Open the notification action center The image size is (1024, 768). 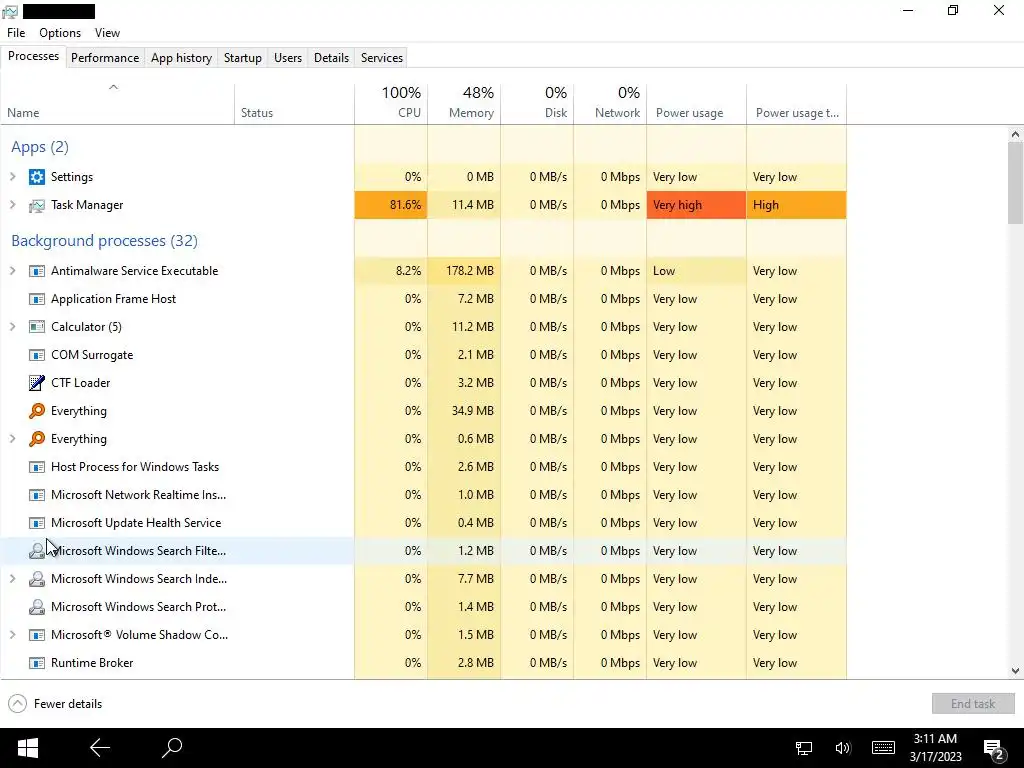click(994, 750)
